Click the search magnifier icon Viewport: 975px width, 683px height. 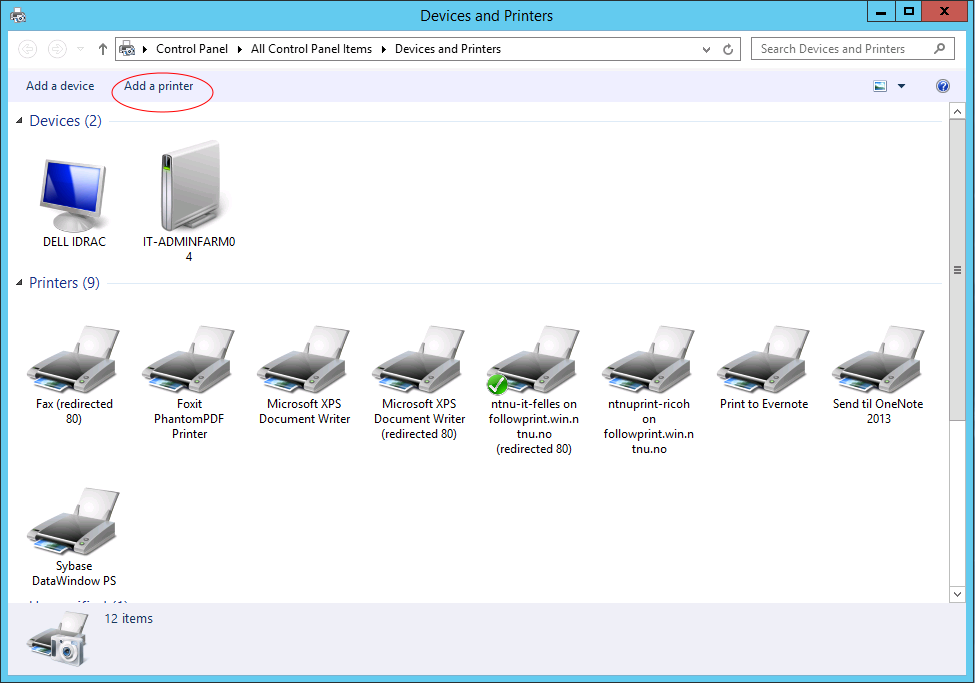point(940,49)
